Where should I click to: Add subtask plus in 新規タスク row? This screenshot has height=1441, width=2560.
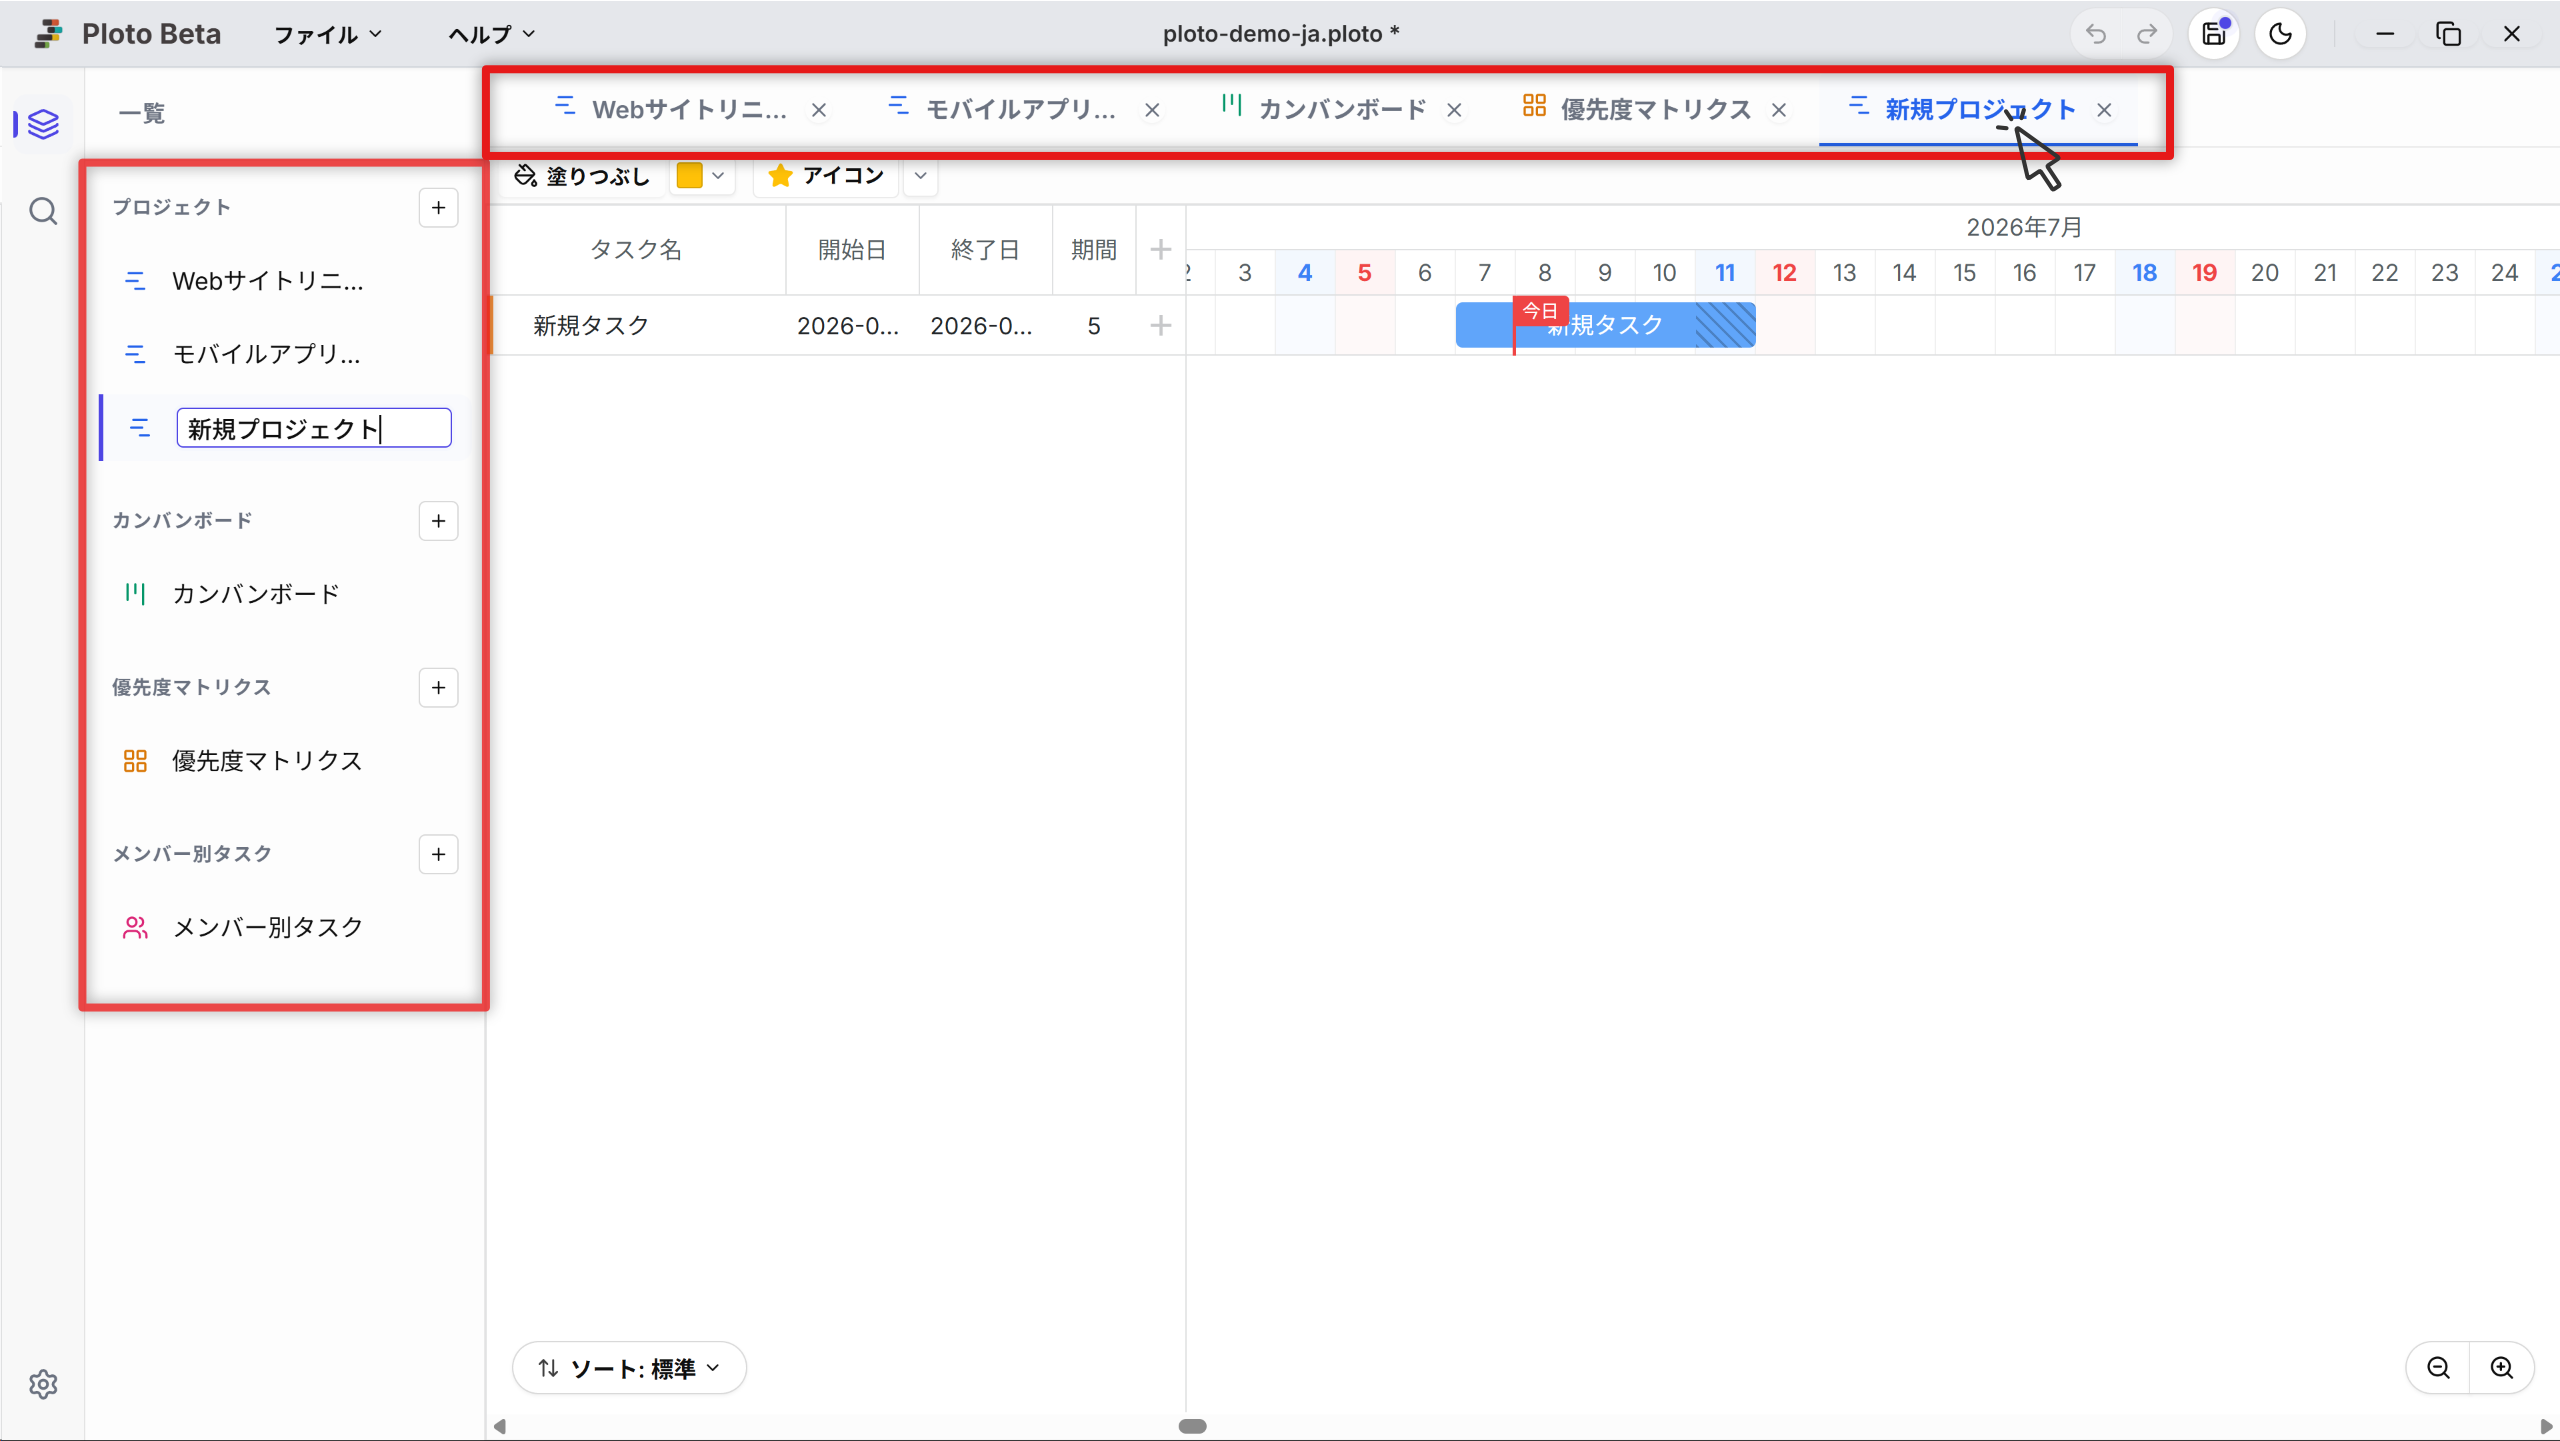point(1160,325)
